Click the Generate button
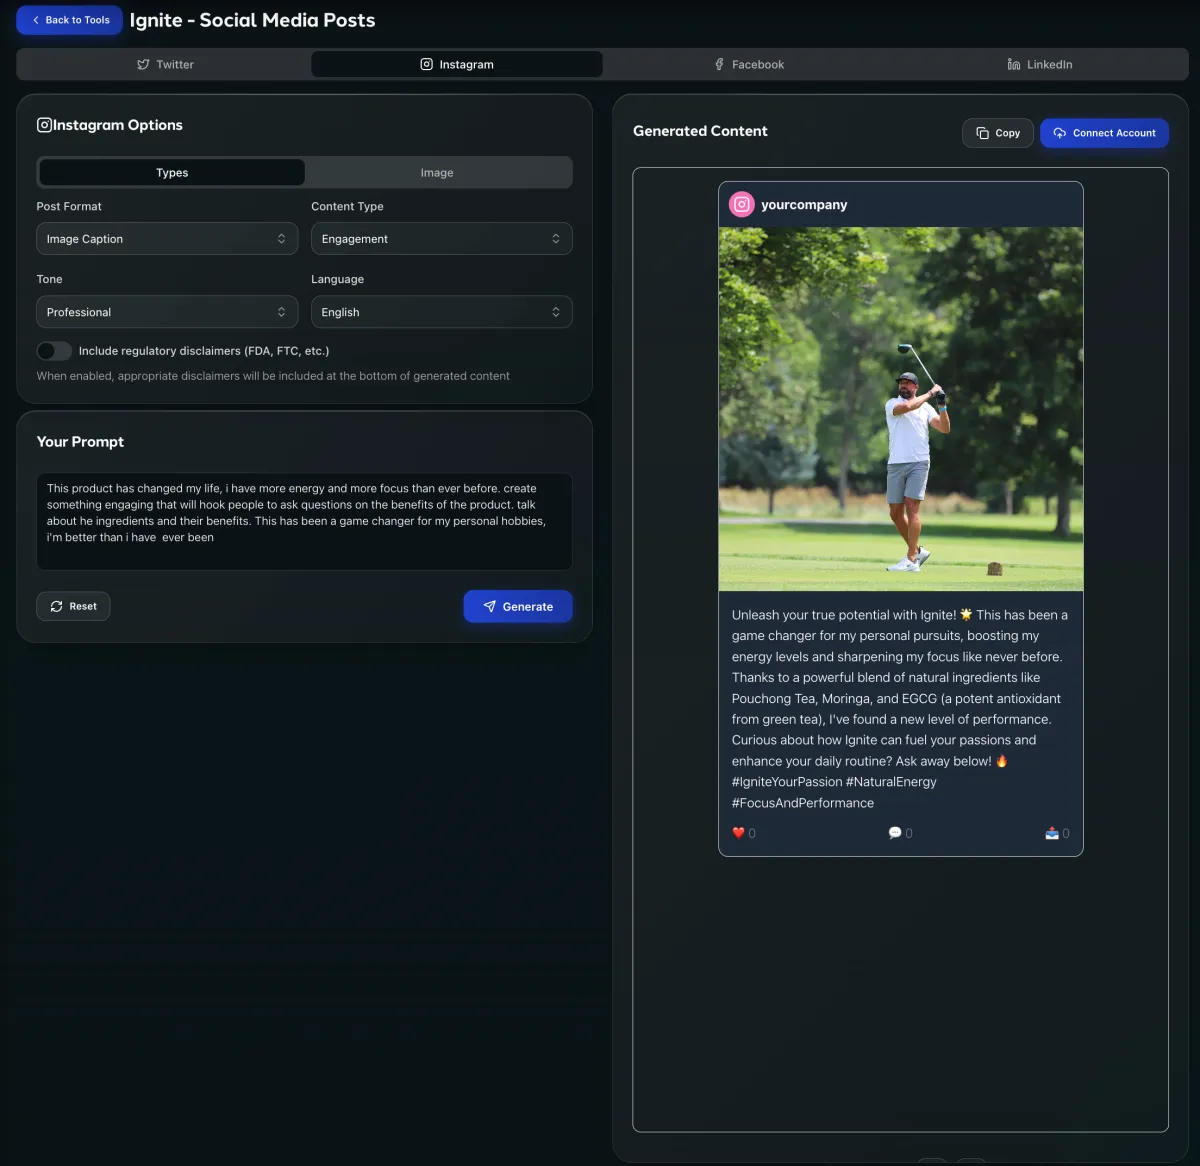Viewport: 1200px width, 1166px height. point(518,606)
